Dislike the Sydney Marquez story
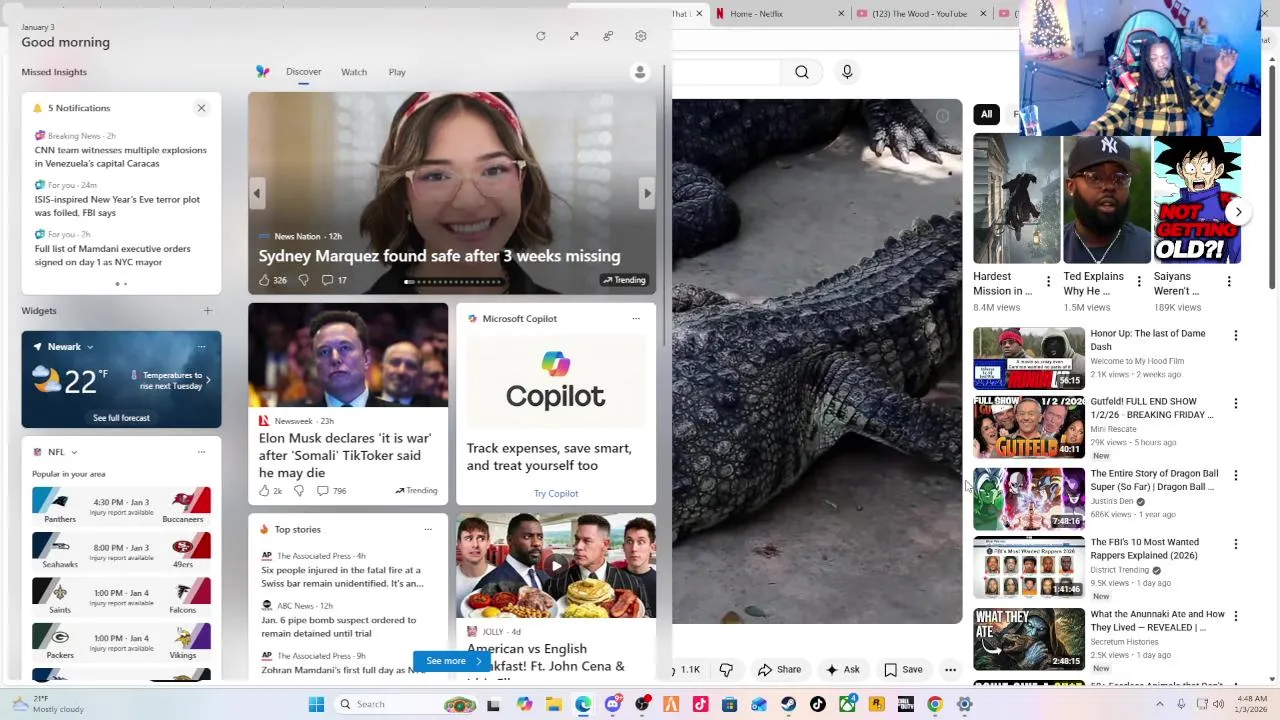This screenshot has height=720, width=1280. pos(303,280)
